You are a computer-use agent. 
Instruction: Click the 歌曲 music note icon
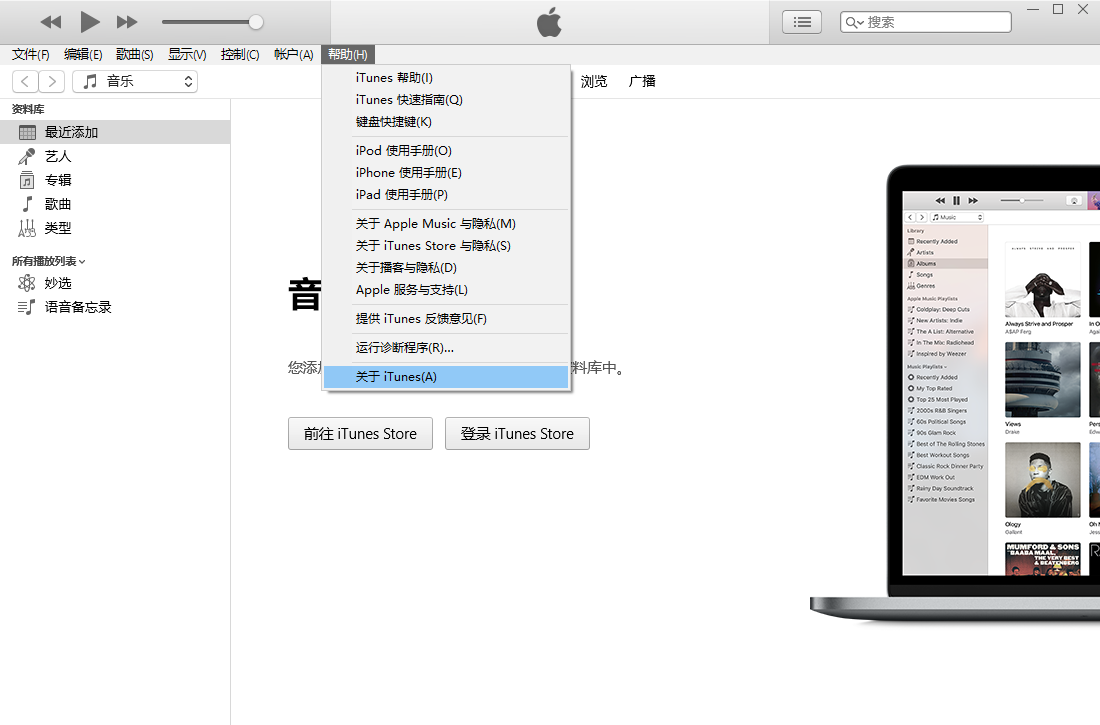coord(27,204)
